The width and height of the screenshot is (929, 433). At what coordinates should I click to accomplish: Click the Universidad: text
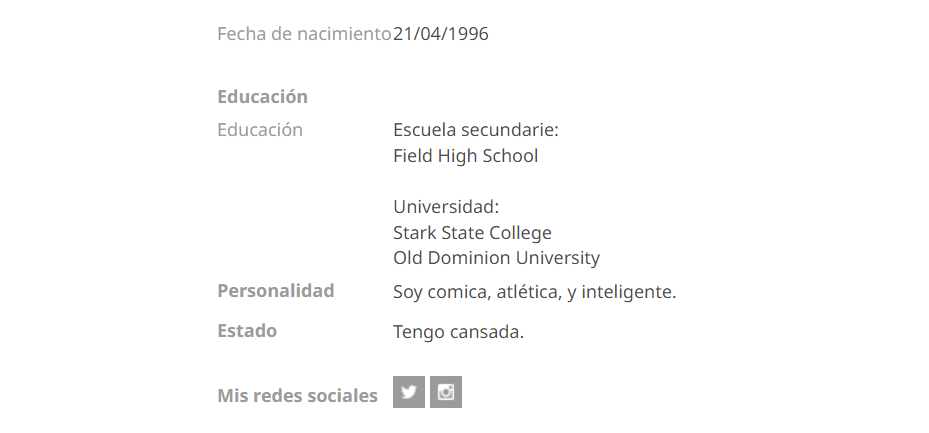446,207
